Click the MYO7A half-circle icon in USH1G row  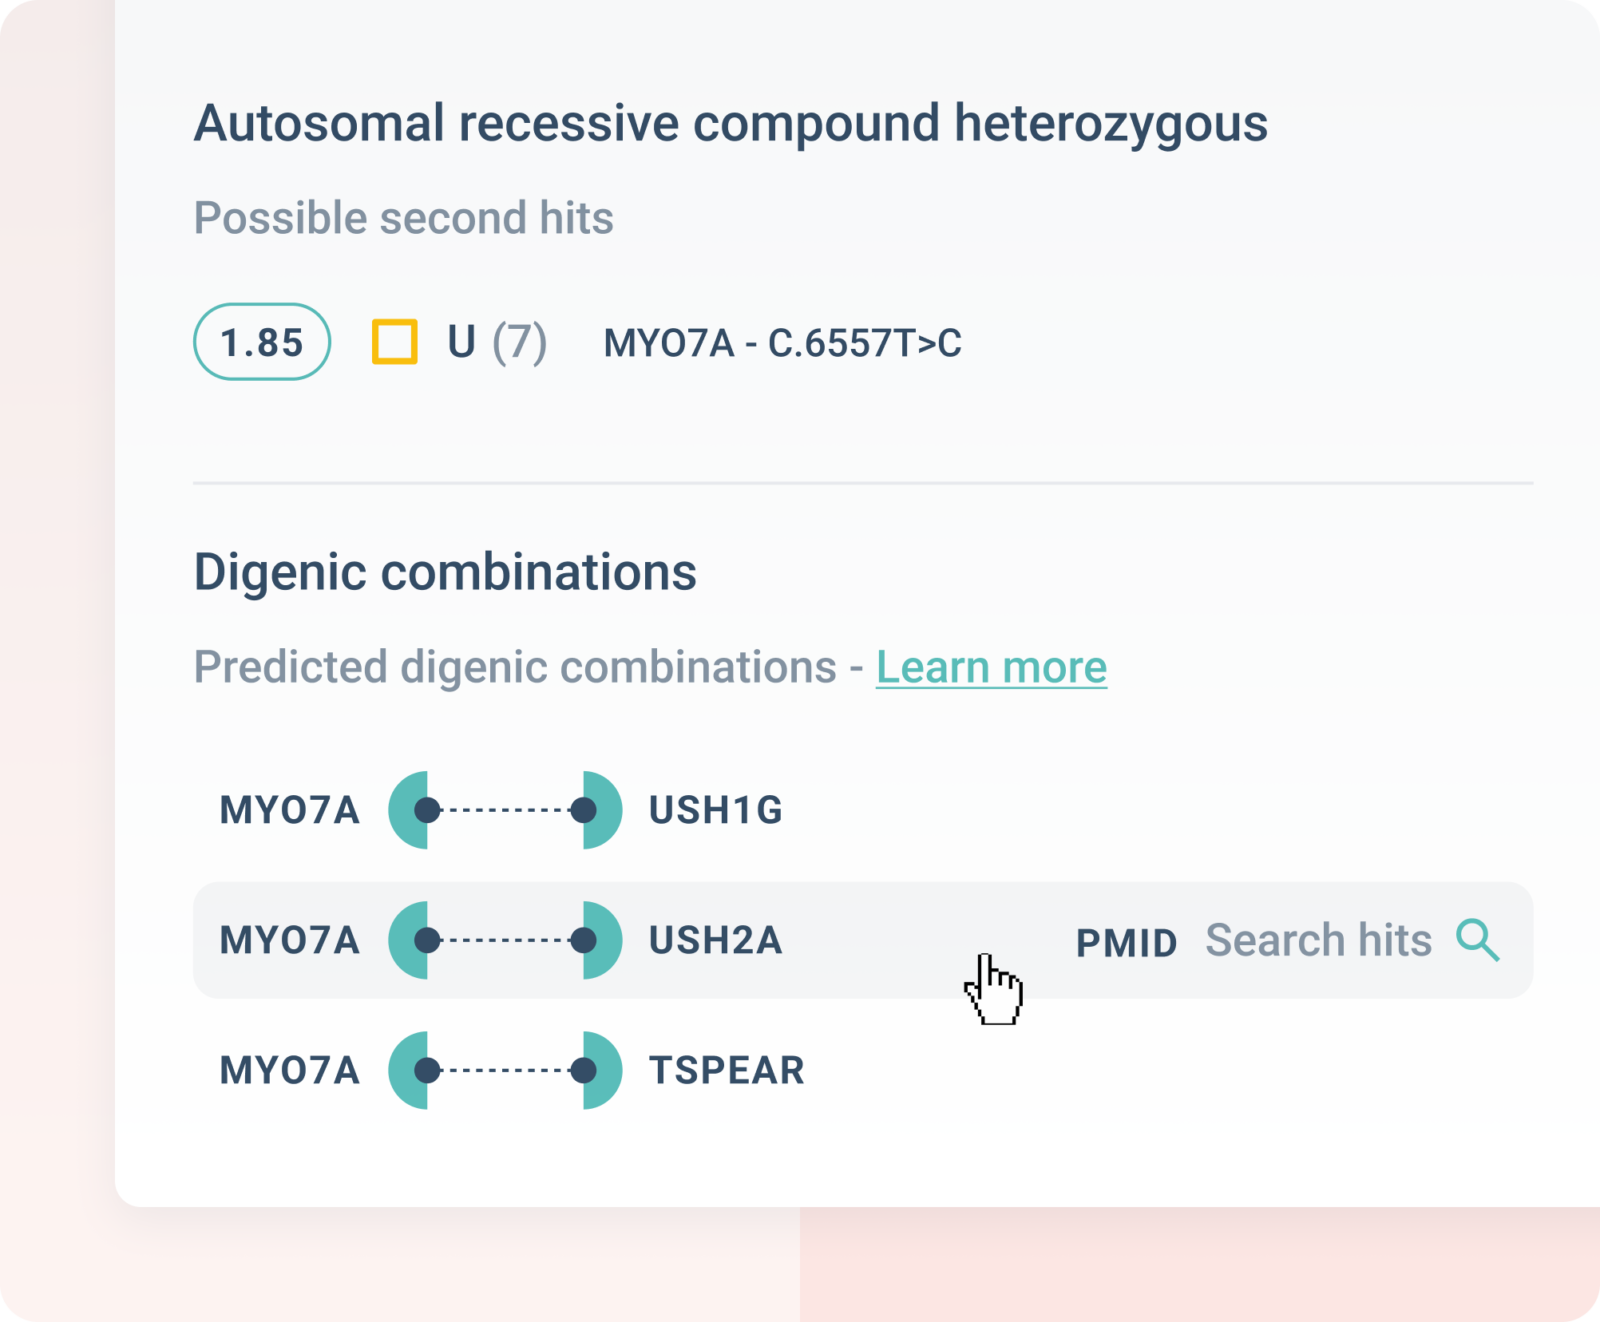tap(408, 810)
